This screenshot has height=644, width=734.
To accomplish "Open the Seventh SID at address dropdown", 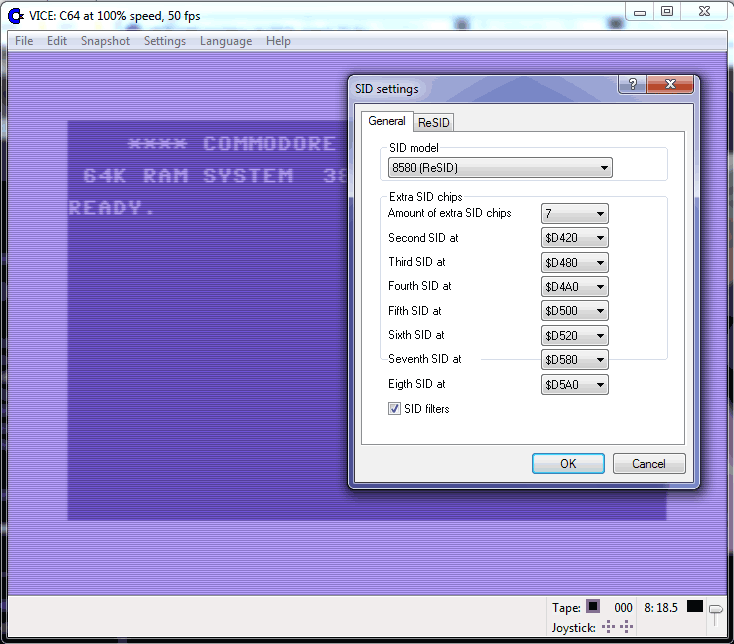I will [574, 360].
